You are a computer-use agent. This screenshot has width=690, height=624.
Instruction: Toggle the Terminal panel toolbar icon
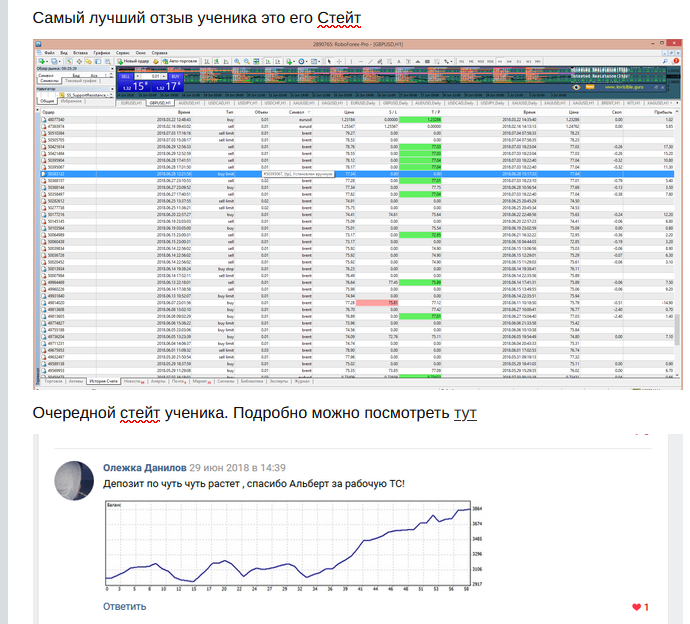[98, 62]
